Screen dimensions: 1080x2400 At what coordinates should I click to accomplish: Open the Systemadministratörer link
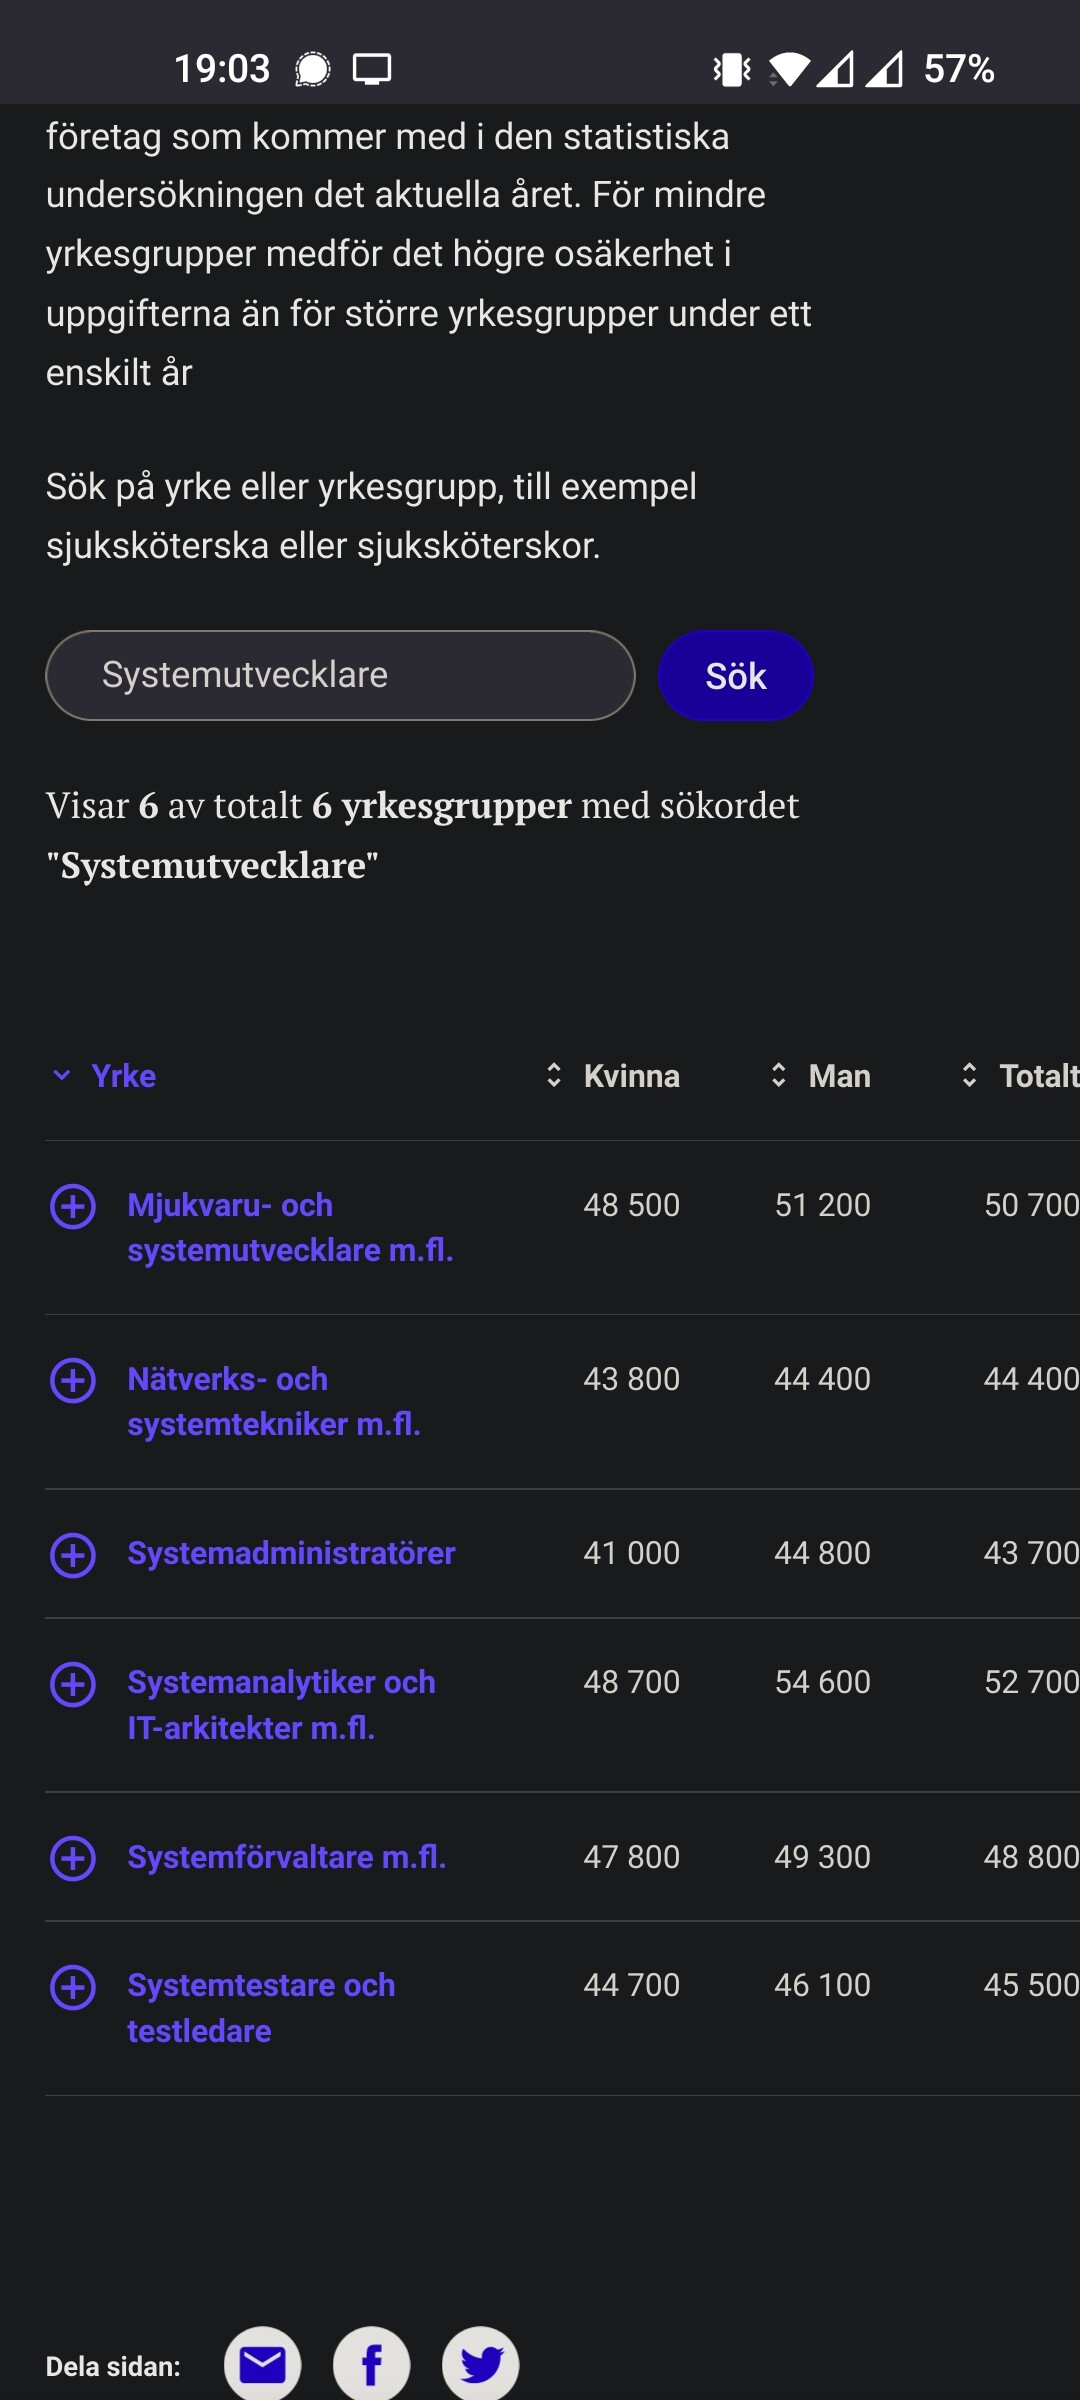coord(291,1553)
